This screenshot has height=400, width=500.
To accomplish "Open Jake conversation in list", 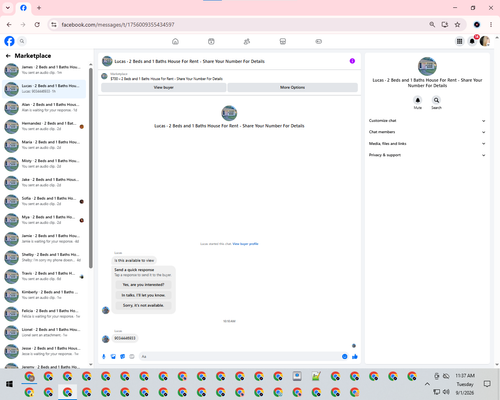I will (44, 182).
